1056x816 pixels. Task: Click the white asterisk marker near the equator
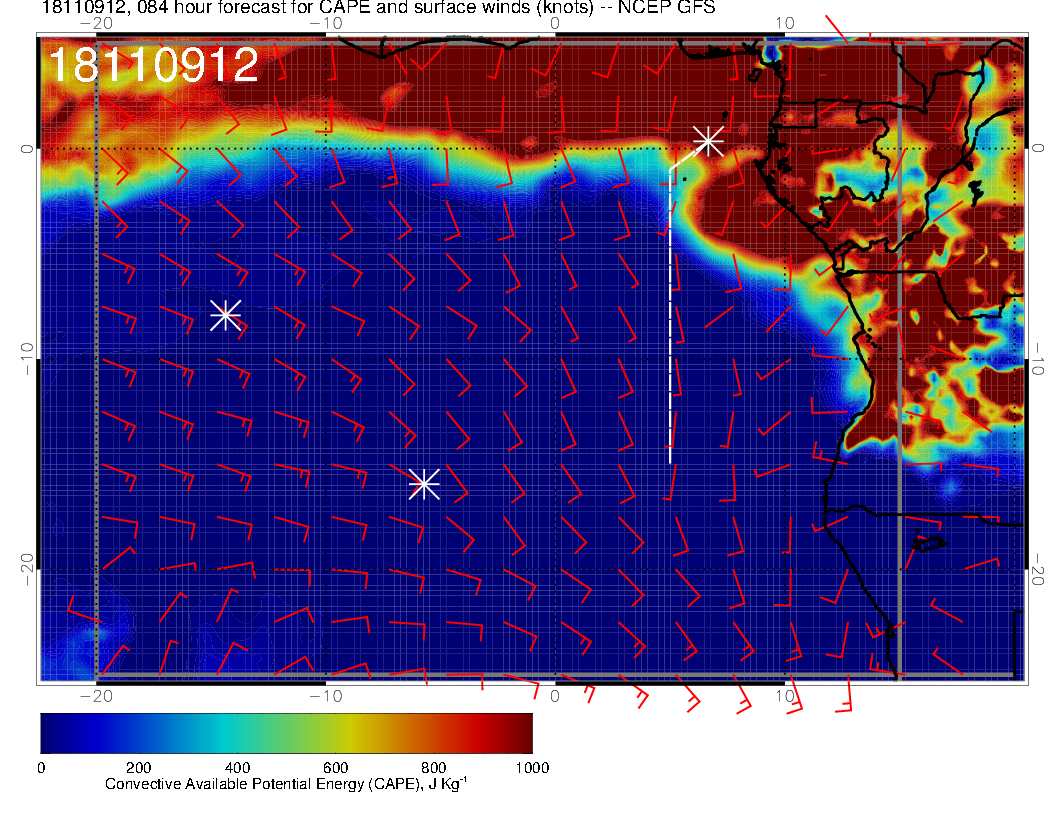[x=708, y=141]
